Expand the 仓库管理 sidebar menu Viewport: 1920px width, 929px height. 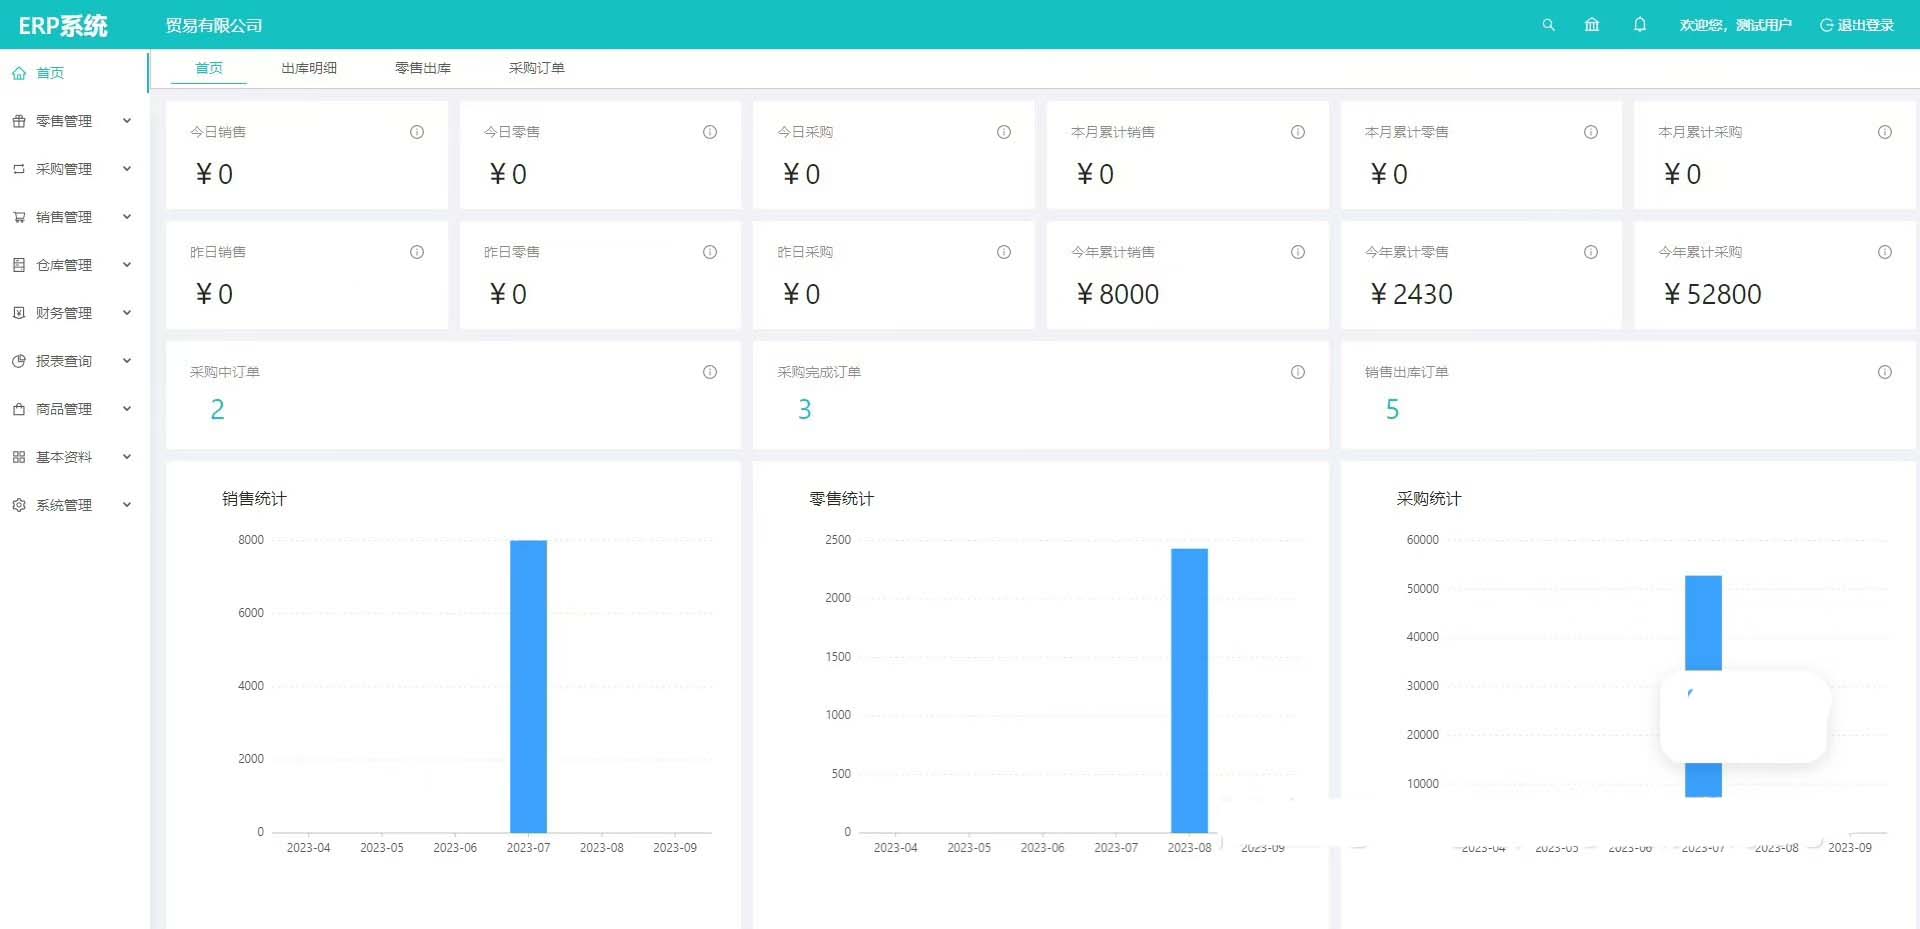[72, 265]
